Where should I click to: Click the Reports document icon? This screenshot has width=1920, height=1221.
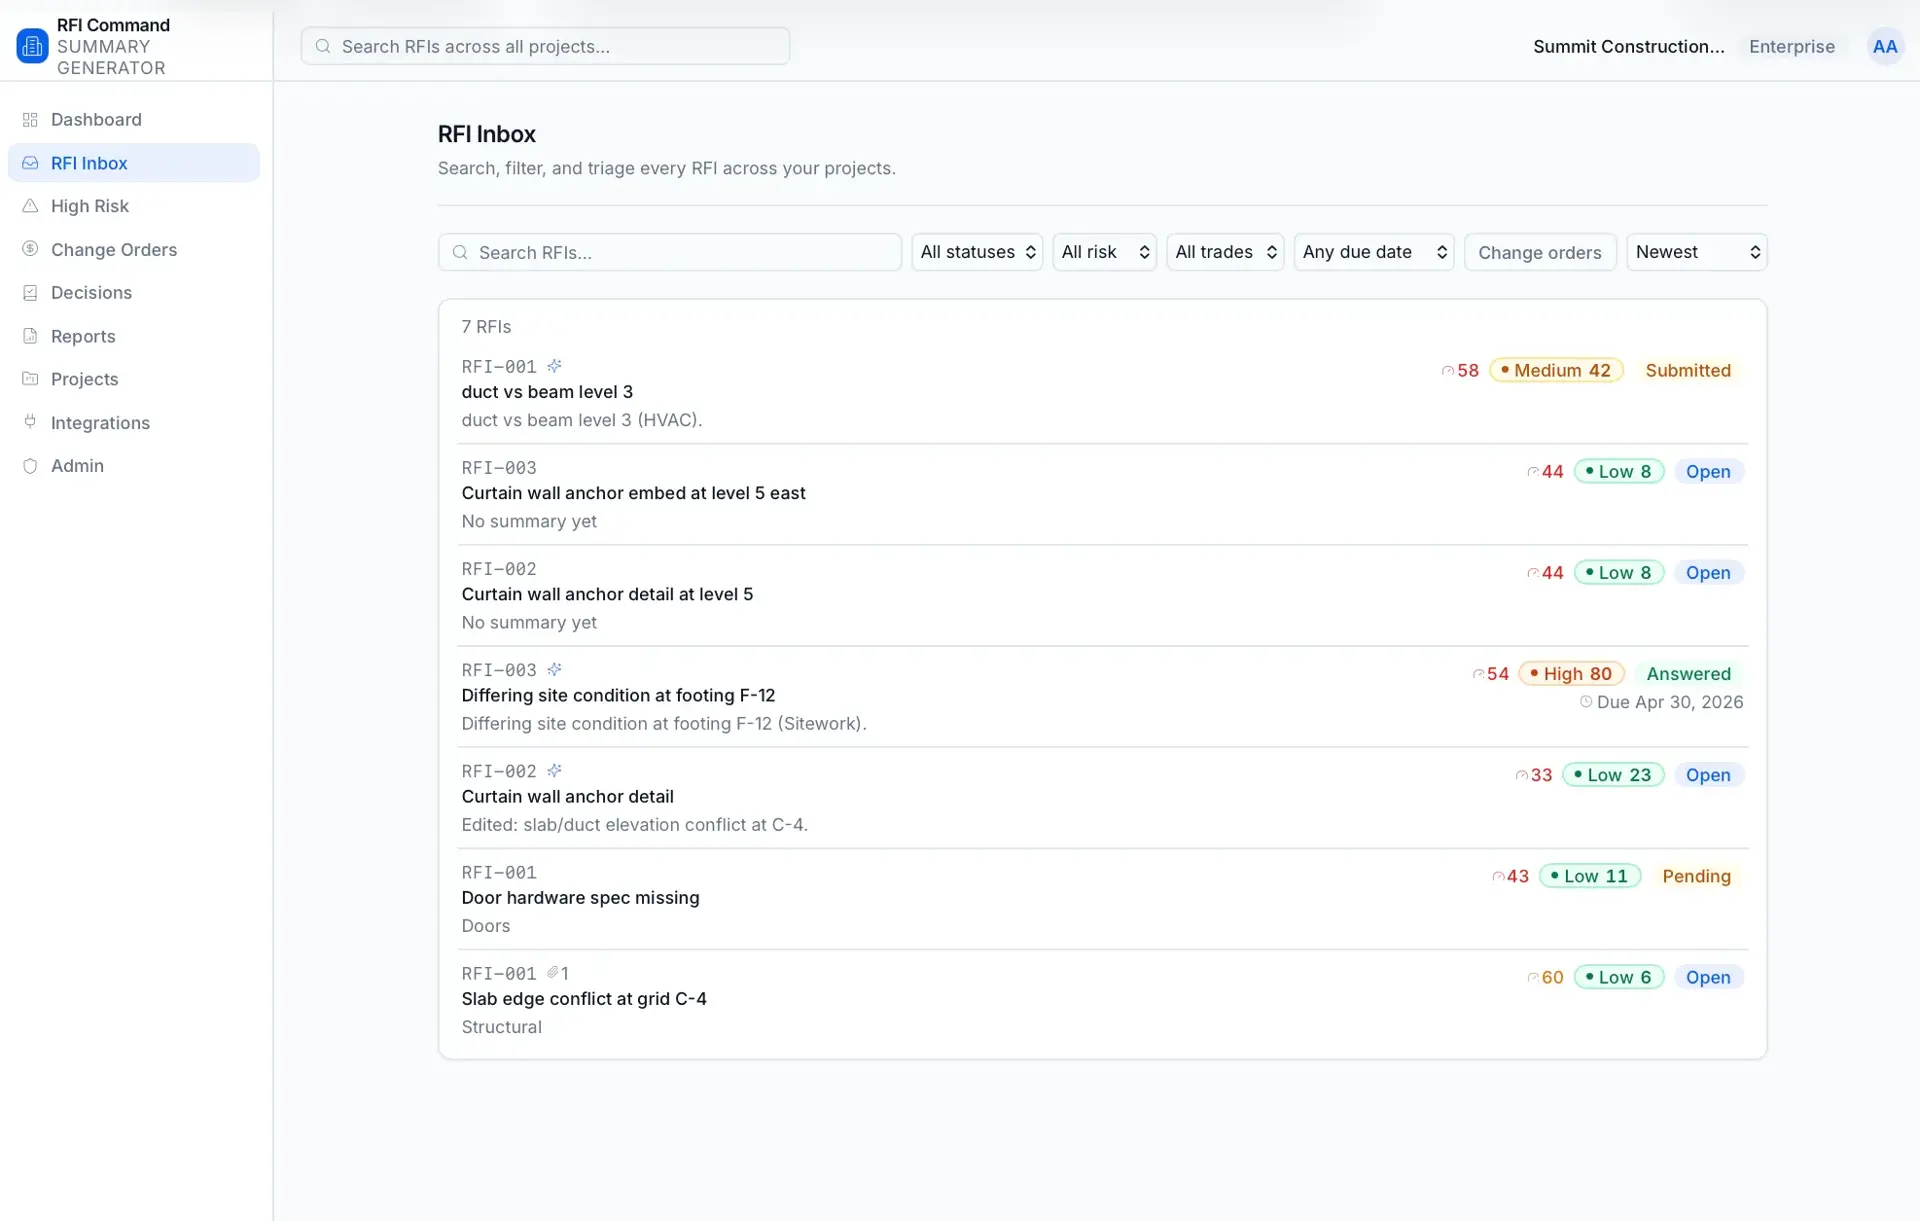pos(30,336)
